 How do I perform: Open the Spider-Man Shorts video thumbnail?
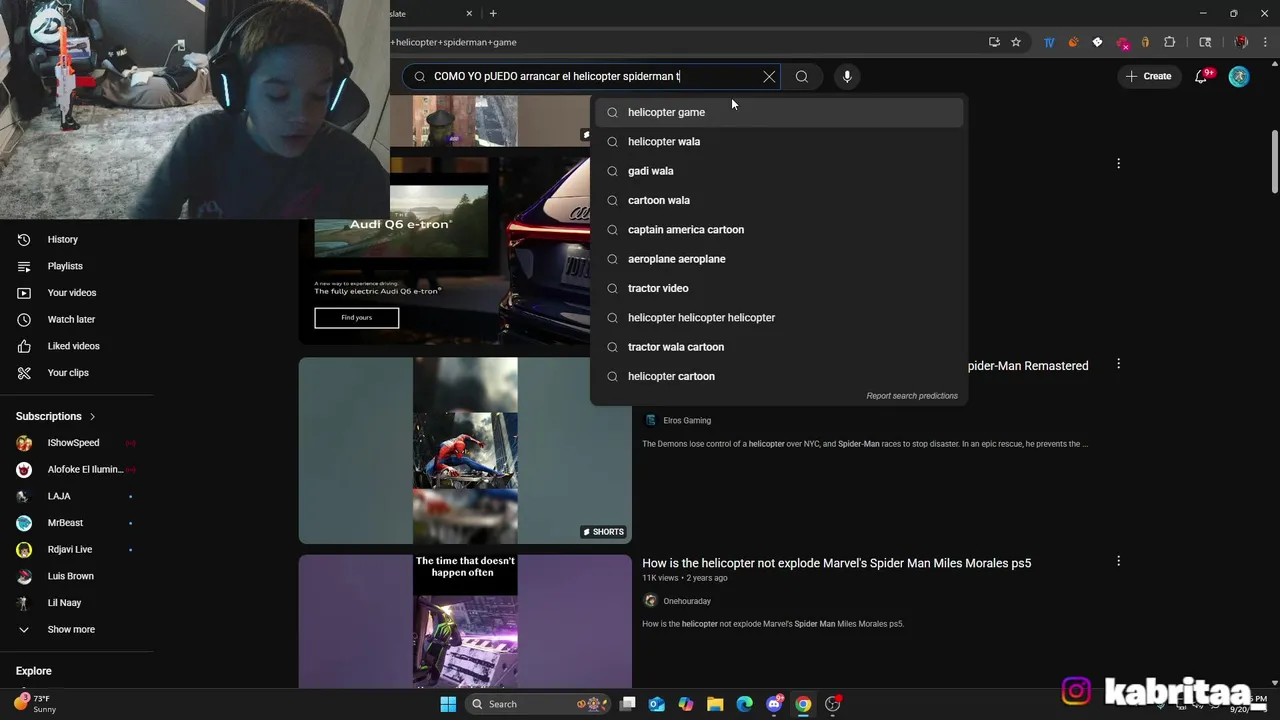point(465,450)
